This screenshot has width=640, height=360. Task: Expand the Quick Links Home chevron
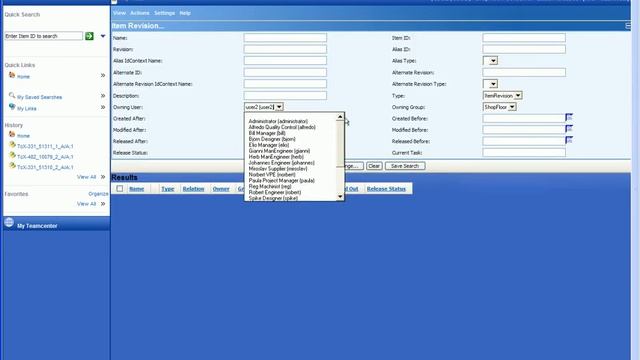[x=103, y=76]
